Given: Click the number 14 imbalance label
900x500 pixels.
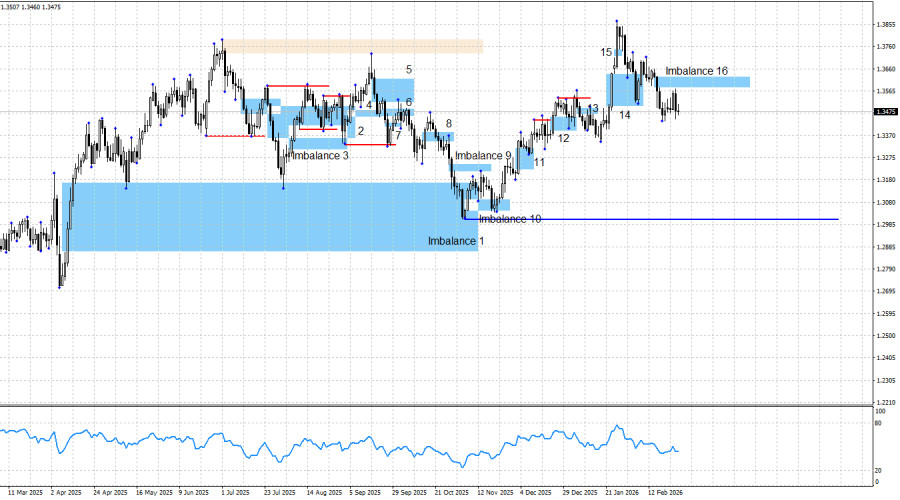Looking at the screenshot, I should tap(624, 115).
